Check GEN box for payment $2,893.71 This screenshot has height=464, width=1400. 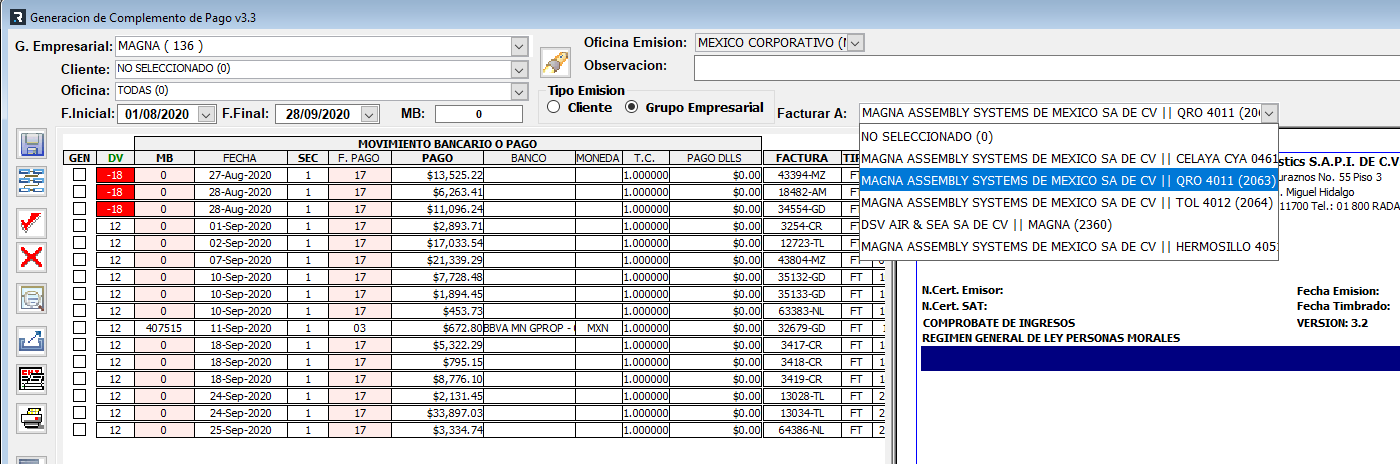(x=79, y=226)
